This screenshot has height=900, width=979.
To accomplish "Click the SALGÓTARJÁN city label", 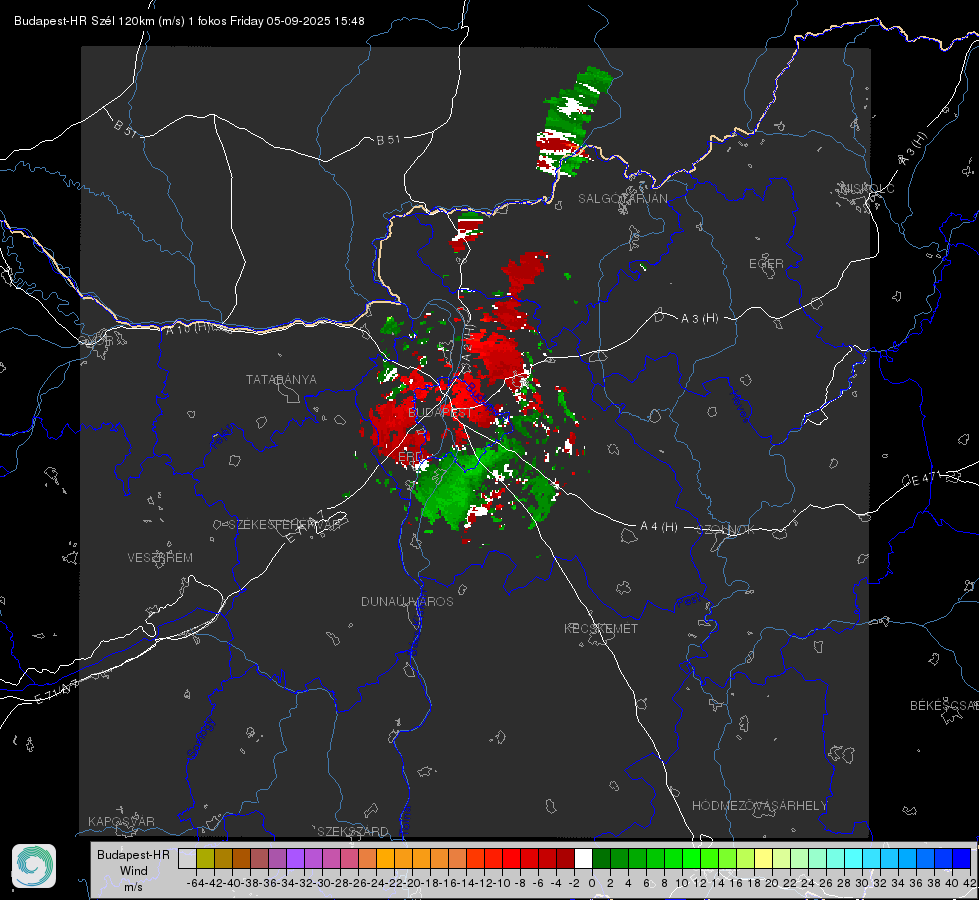I will click(622, 199).
